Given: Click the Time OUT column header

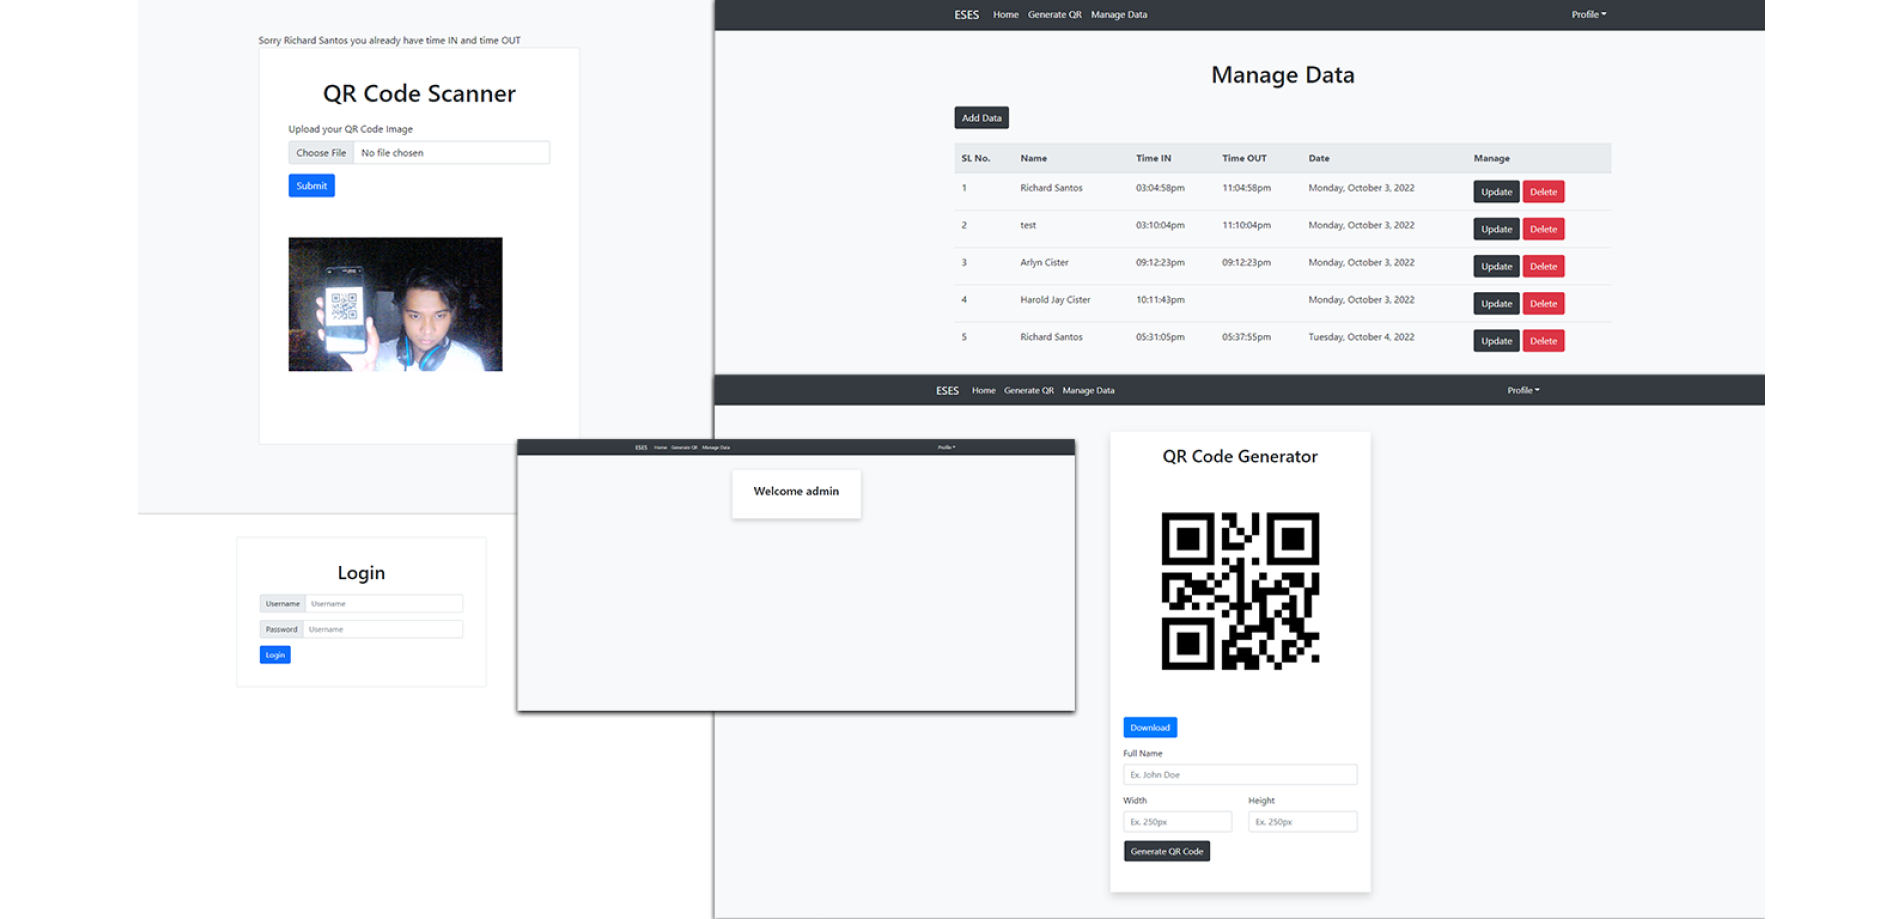Looking at the screenshot, I should tap(1244, 159).
